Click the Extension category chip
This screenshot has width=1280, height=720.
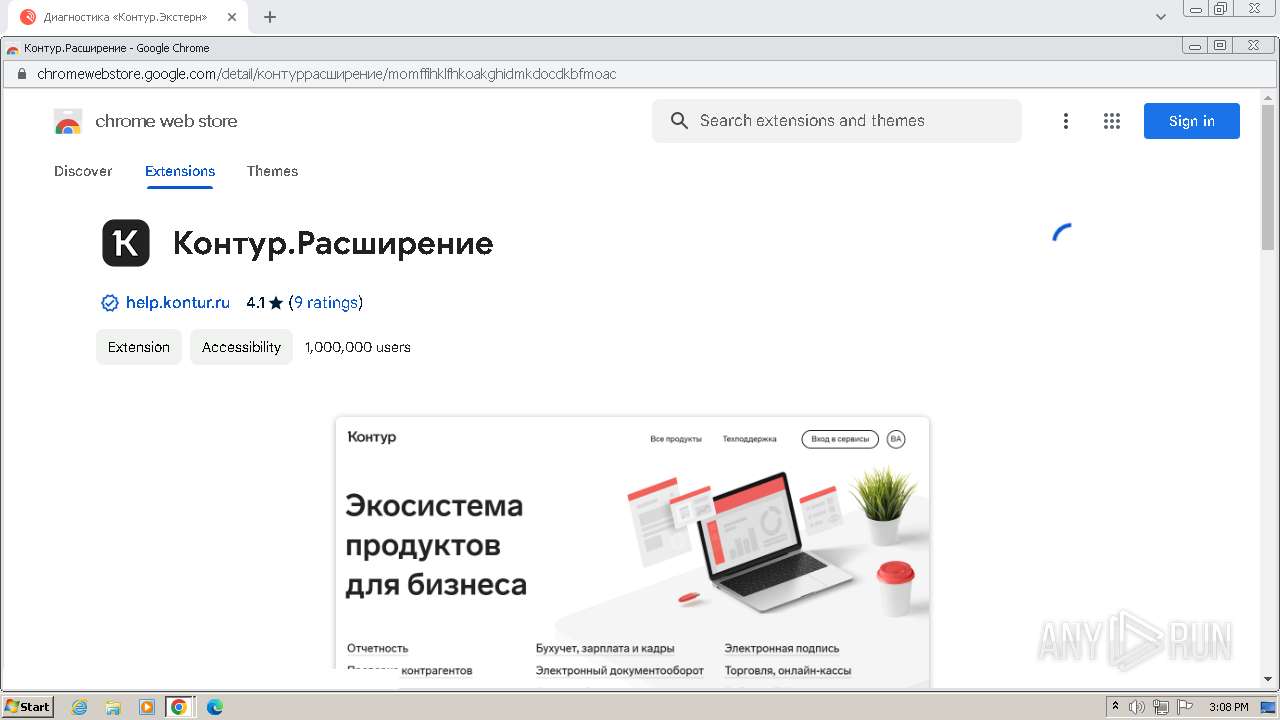pos(139,347)
